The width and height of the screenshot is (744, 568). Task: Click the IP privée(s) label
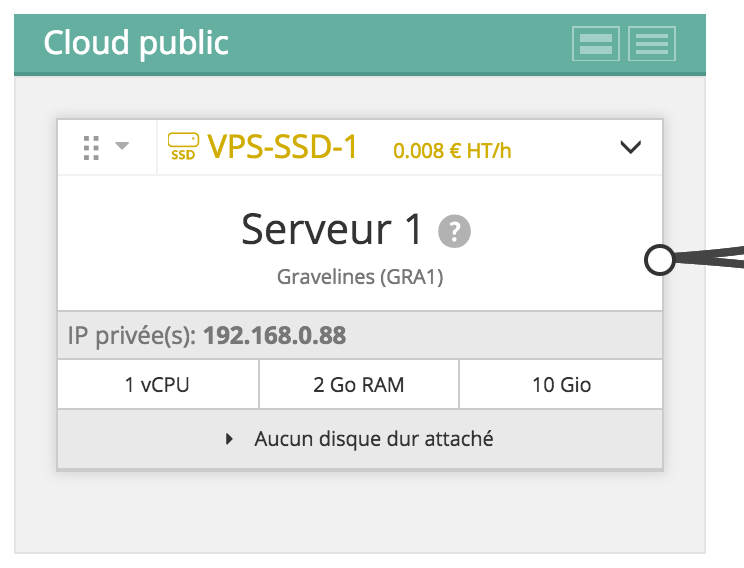tap(132, 335)
